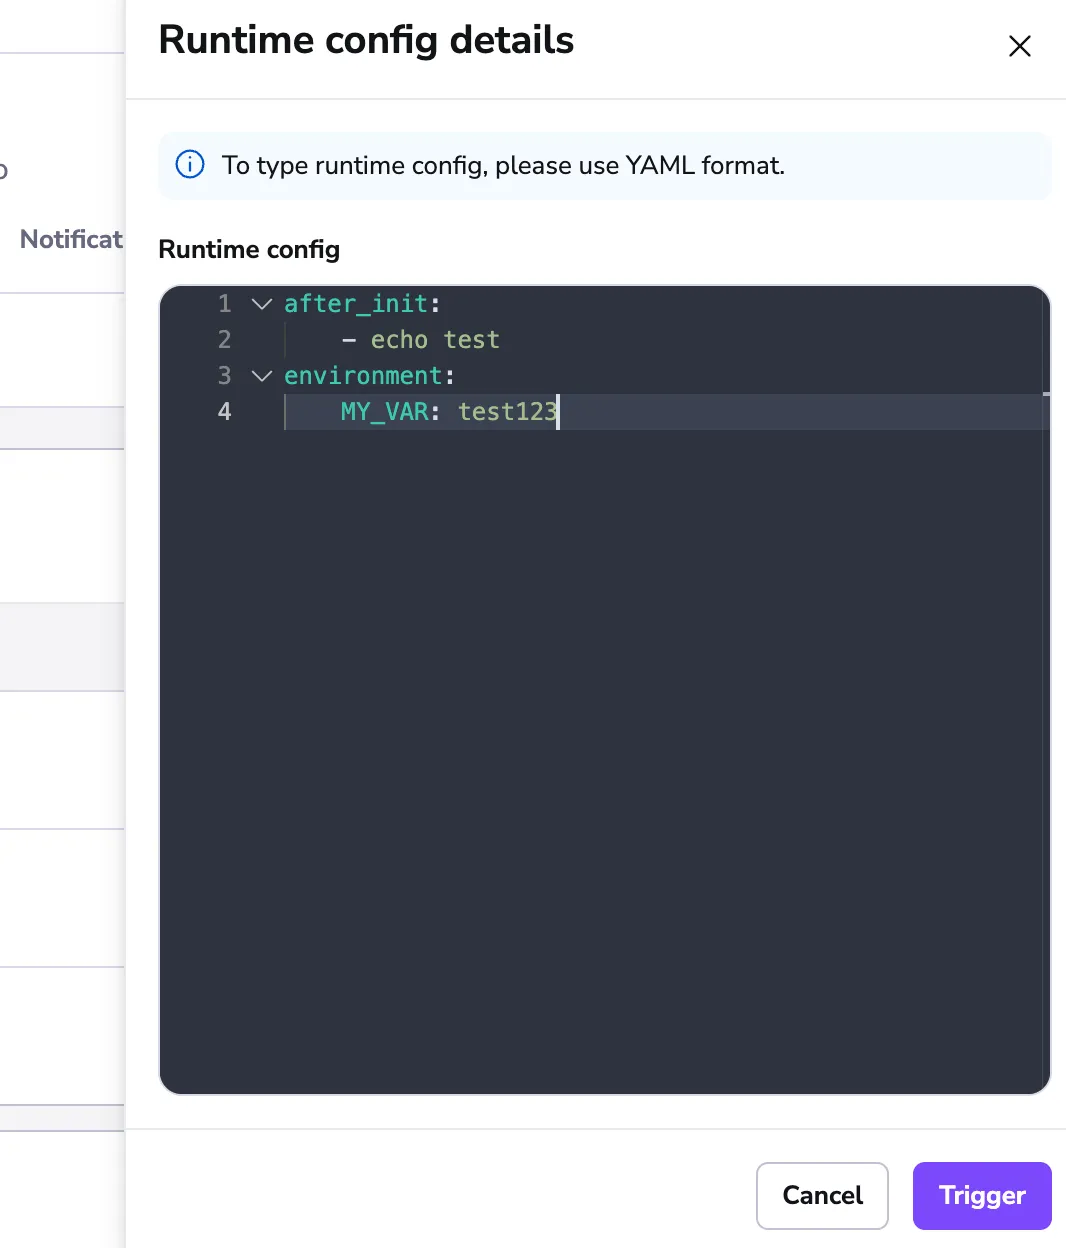Image resolution: width=1066 pixels, height=1248 pixels.
Task: Click line number 1 in the editor gutter
Action: tap(223, 304)
